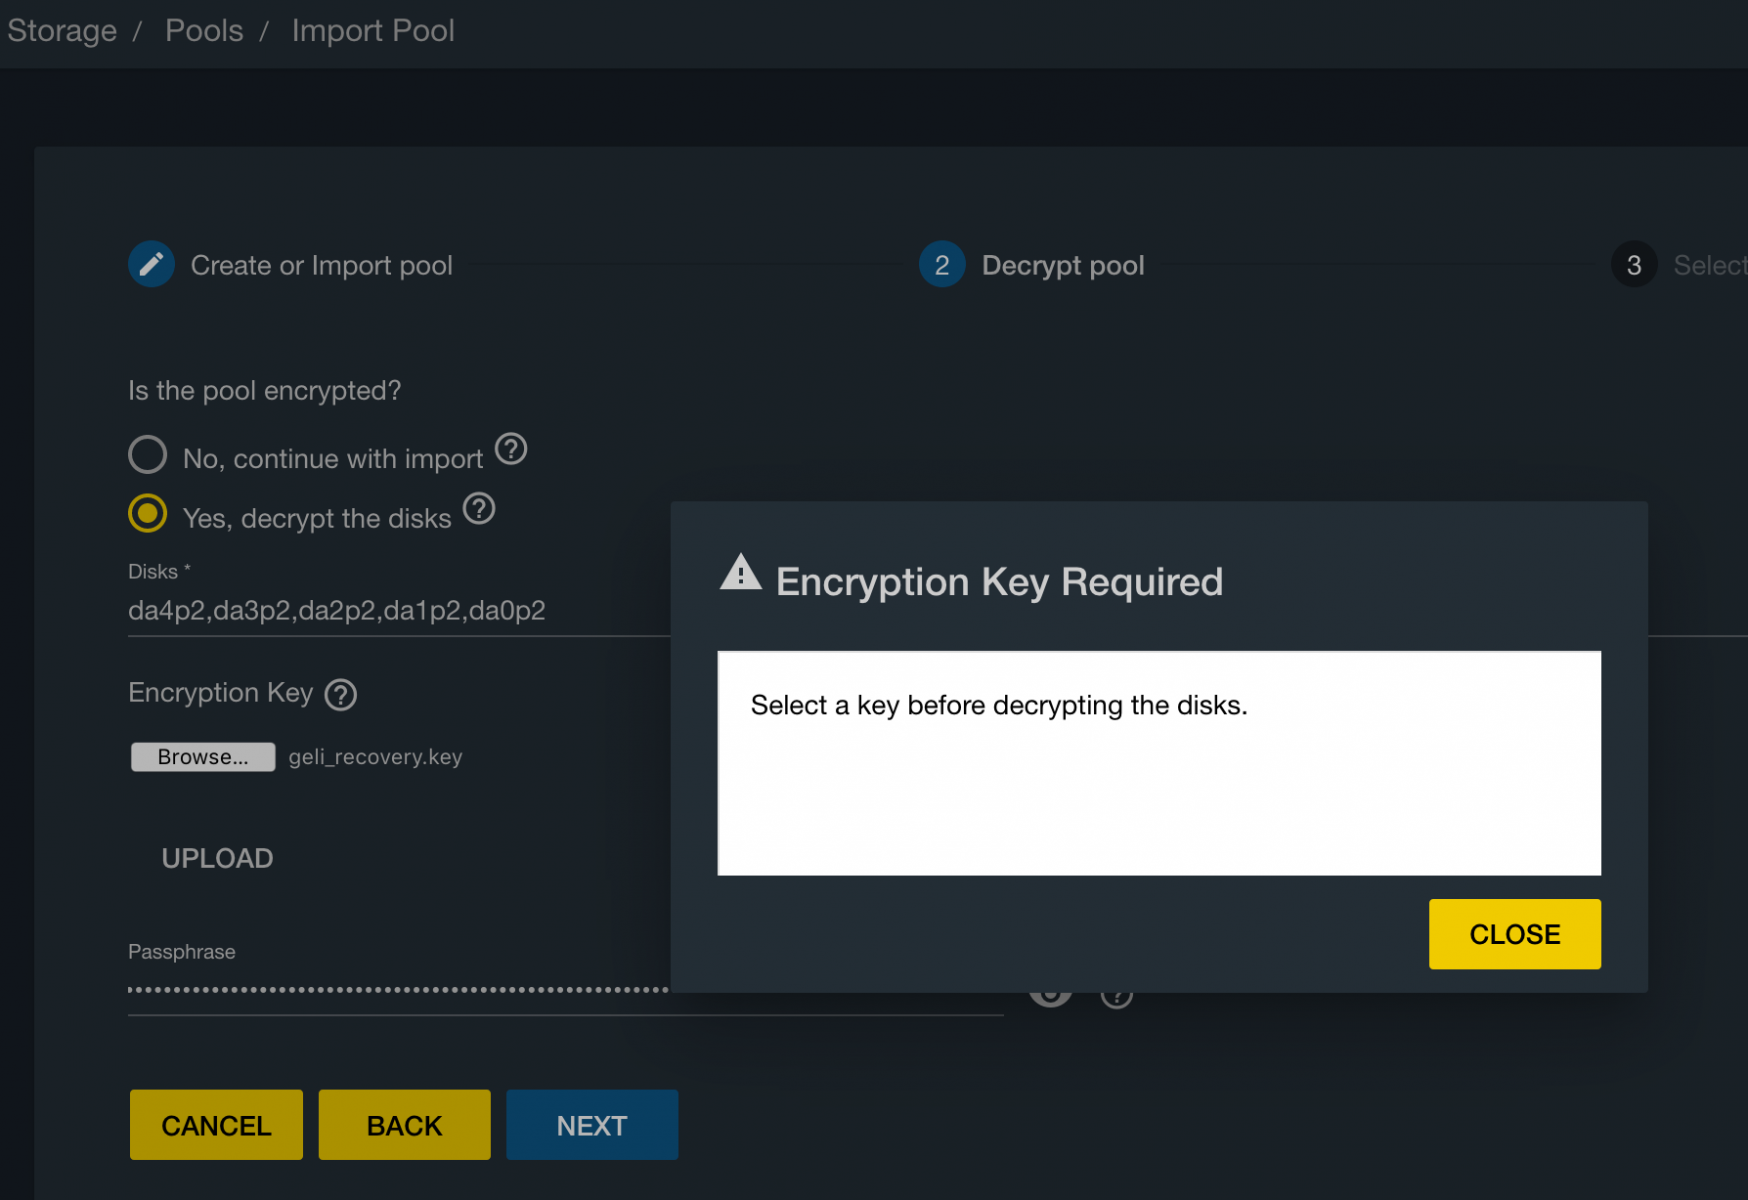Image resolution: width=1748 pixels, height=1200 pixels.
Task: Select 'No, continue with import' radio button
Action: pyautogui.click(x=148, y=455)
